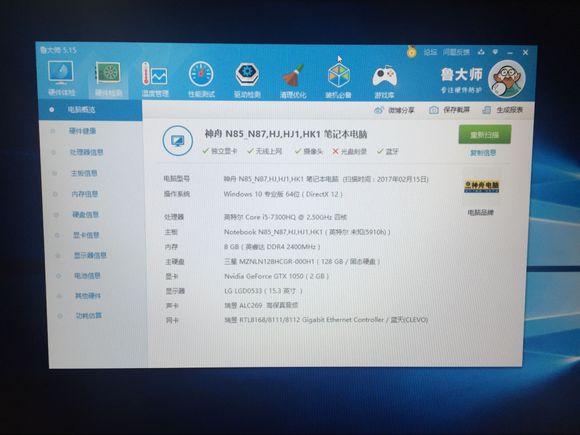Click the 无线上网 checkmark feature
The width and height of the screenshot is (580, 435).
[265, 151]
